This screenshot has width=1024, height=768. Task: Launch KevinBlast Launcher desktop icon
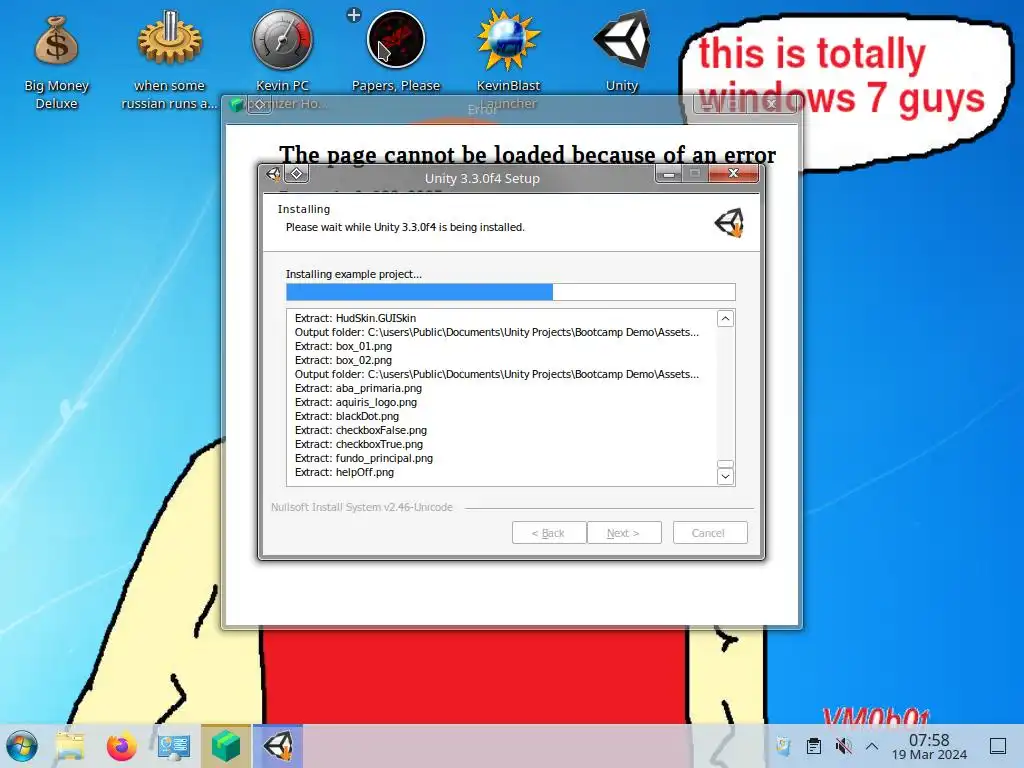click(x=508, y=60)
